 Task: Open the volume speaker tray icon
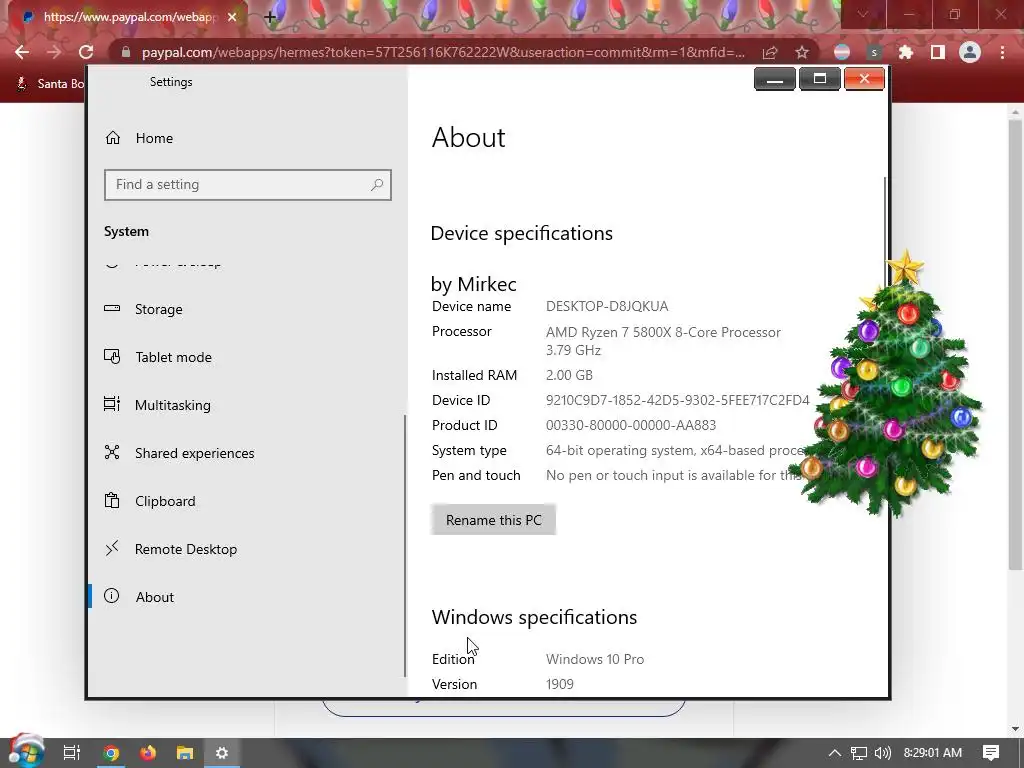882,753
